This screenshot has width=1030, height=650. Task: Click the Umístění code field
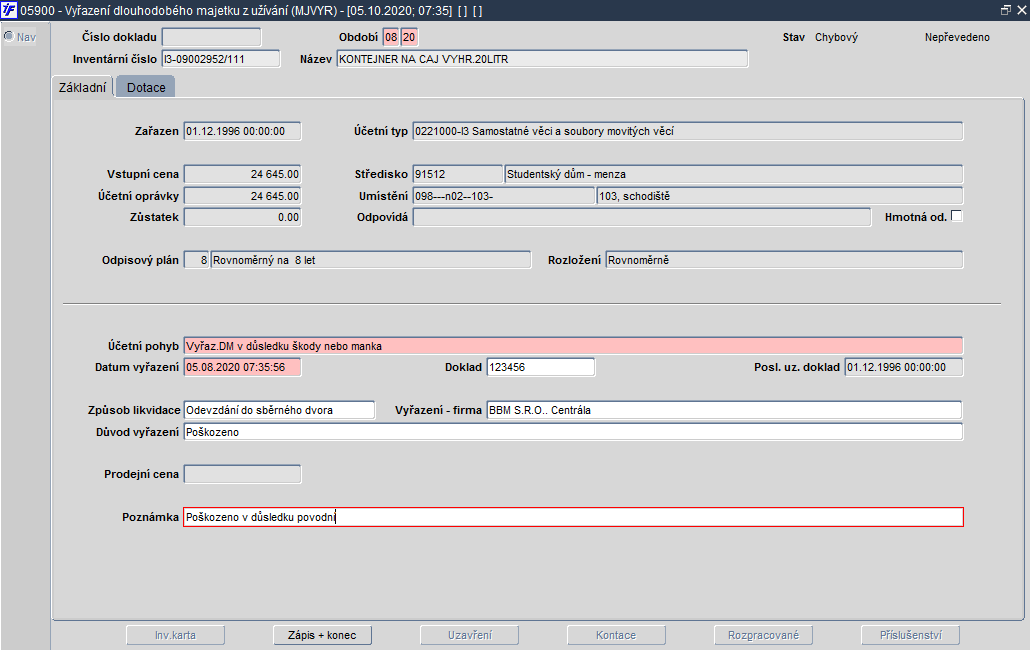pyautogui.click(x=503, y=196)
